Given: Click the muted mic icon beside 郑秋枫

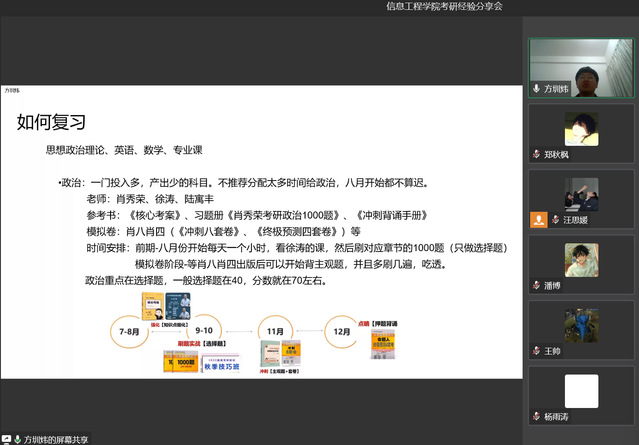Looking at the screenshot, I should pyautogui.click(x=536, y=154).
